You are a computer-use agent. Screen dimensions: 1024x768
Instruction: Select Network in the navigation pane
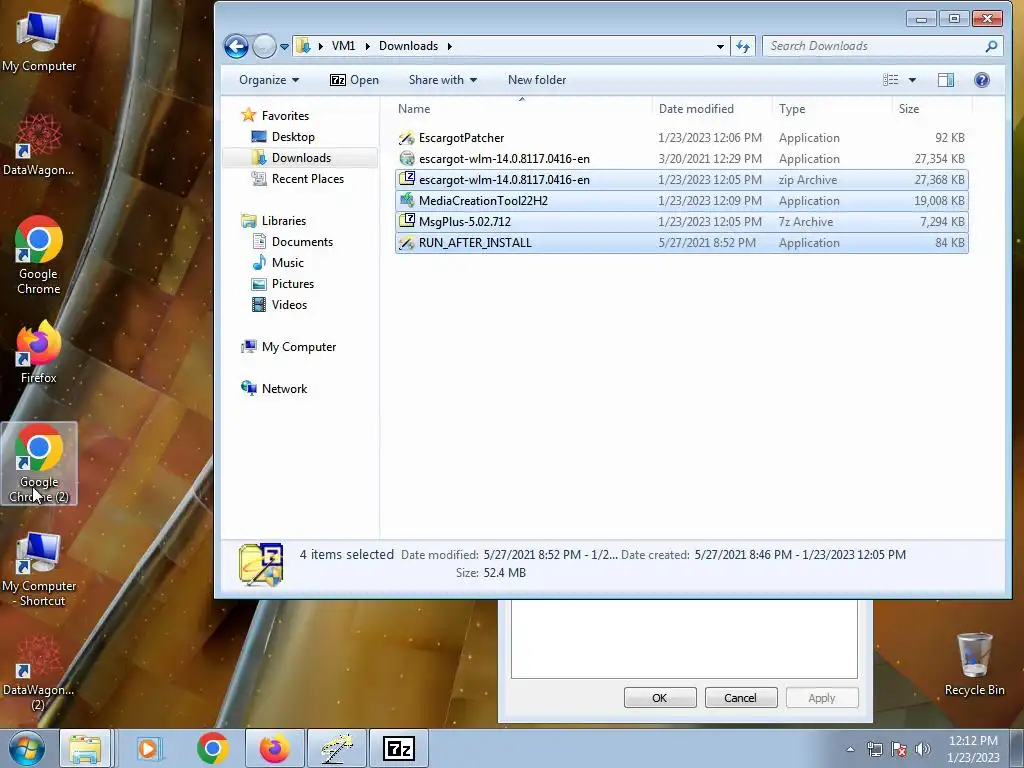[274, 389]
